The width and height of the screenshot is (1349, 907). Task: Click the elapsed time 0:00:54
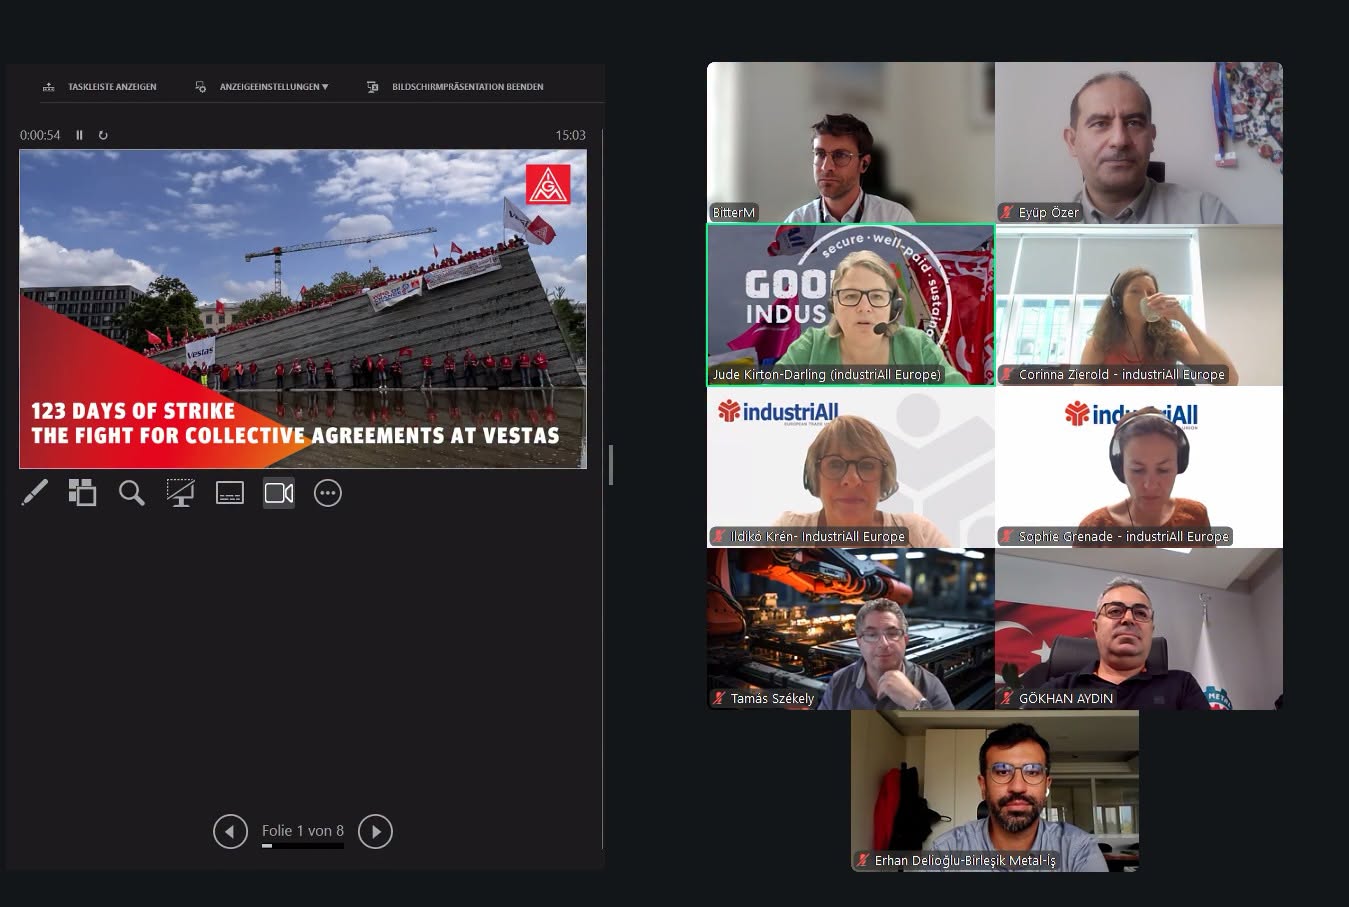click(x=40, y=135)
